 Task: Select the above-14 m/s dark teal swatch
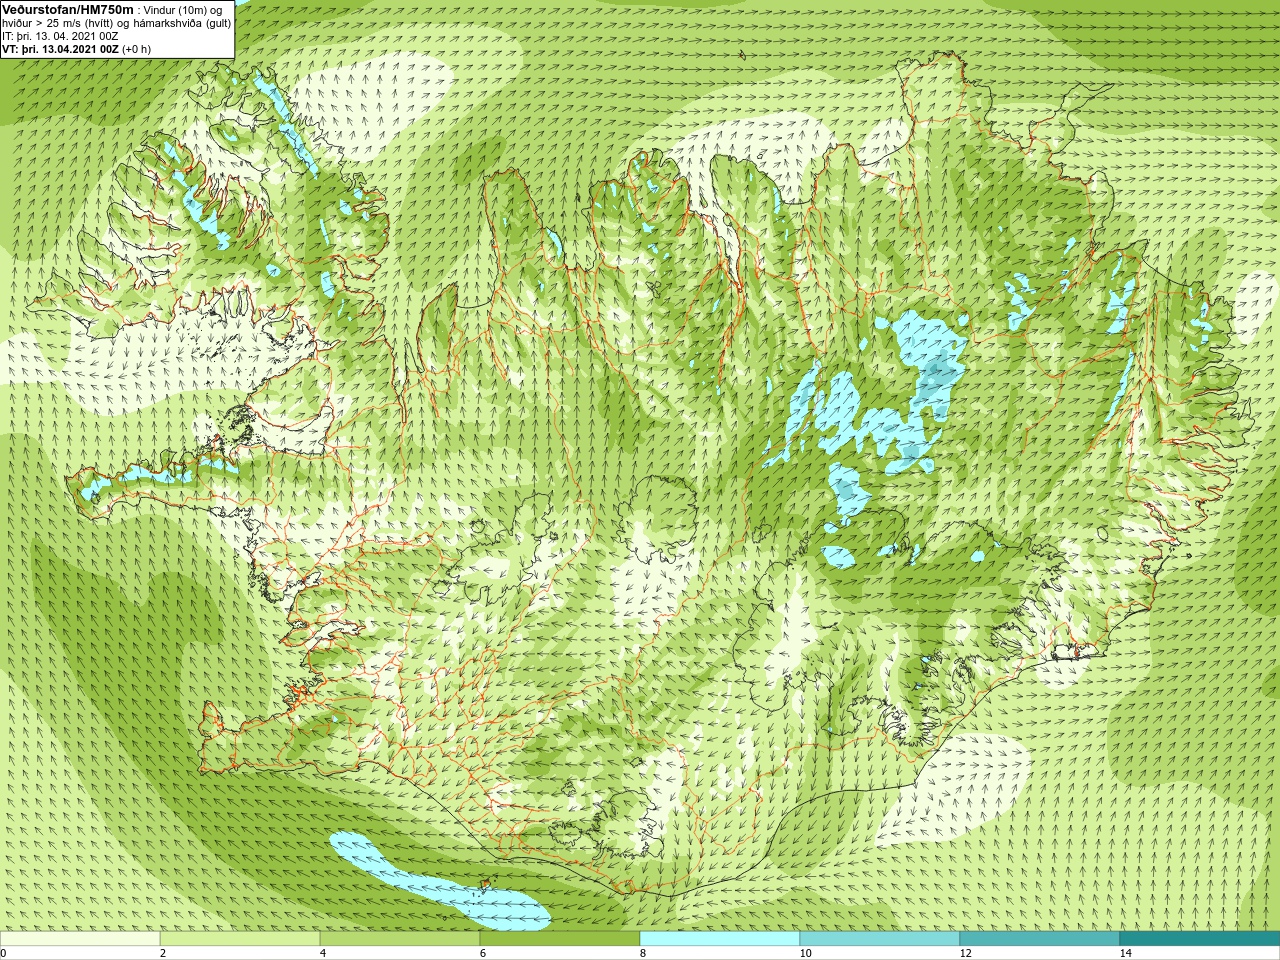(1200, 939)
